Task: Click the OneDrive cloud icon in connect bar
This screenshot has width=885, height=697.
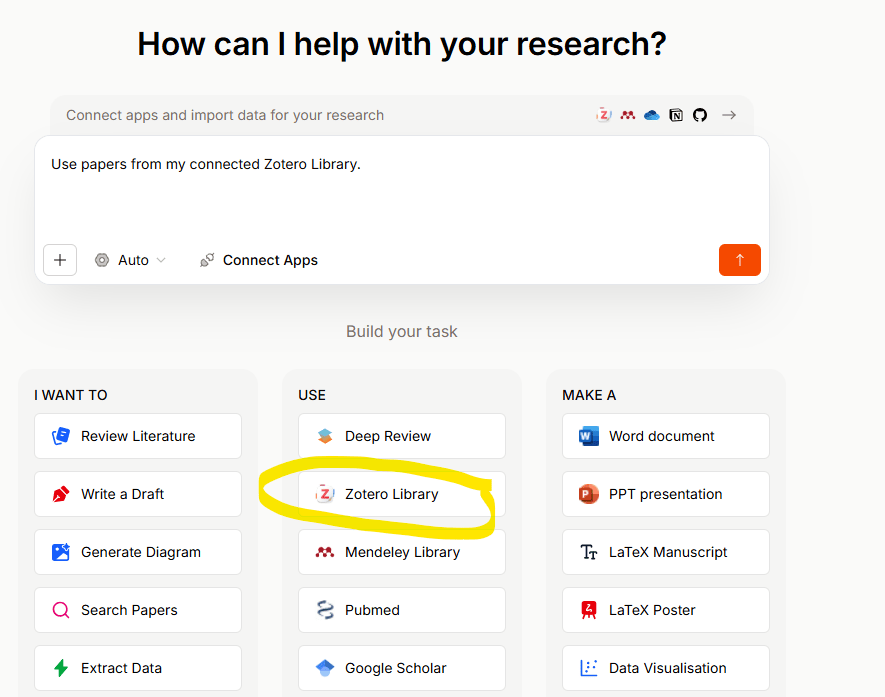Action: pyautogui.click(x=652, y=115)
